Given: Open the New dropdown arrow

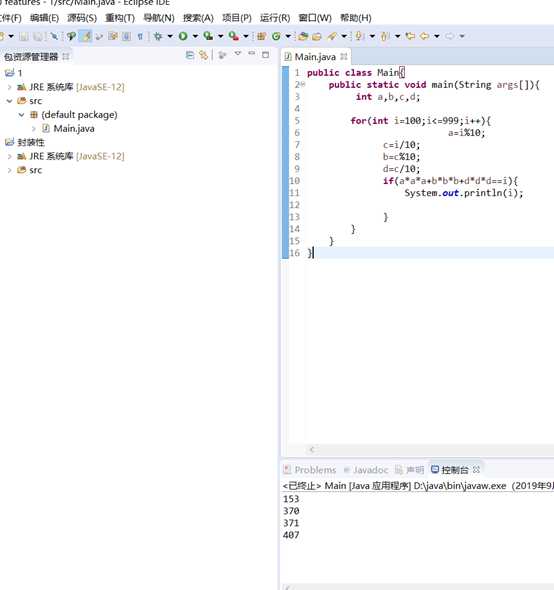Looking at the screenshot, I should (x=11, y=36).
